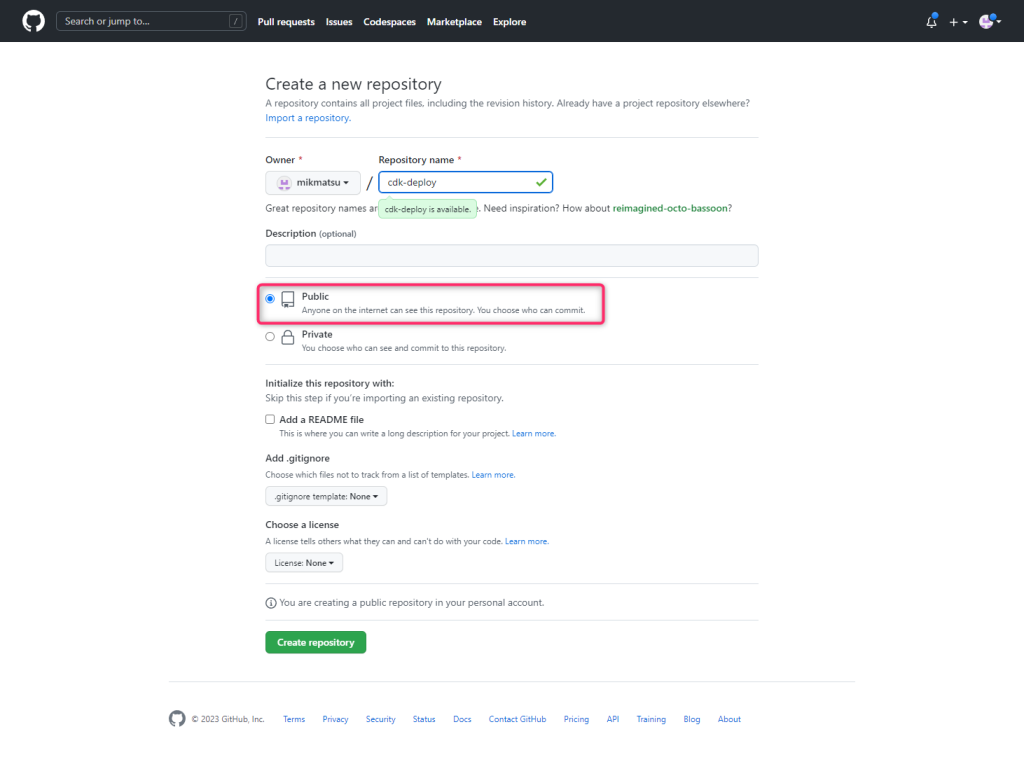Click the info icon above Create repository
The height and width of the screenshot is (762, 1024).
point(270,602)
